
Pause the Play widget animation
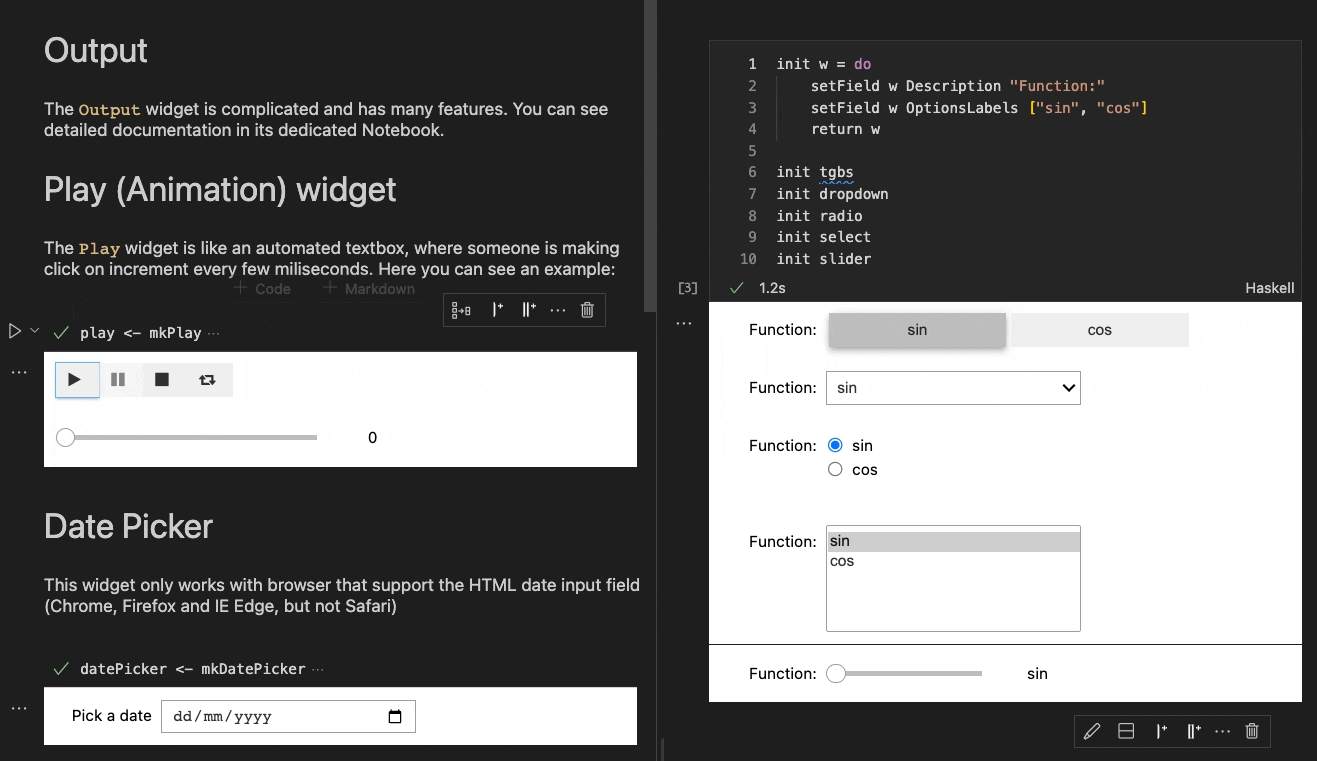(118, 380)
